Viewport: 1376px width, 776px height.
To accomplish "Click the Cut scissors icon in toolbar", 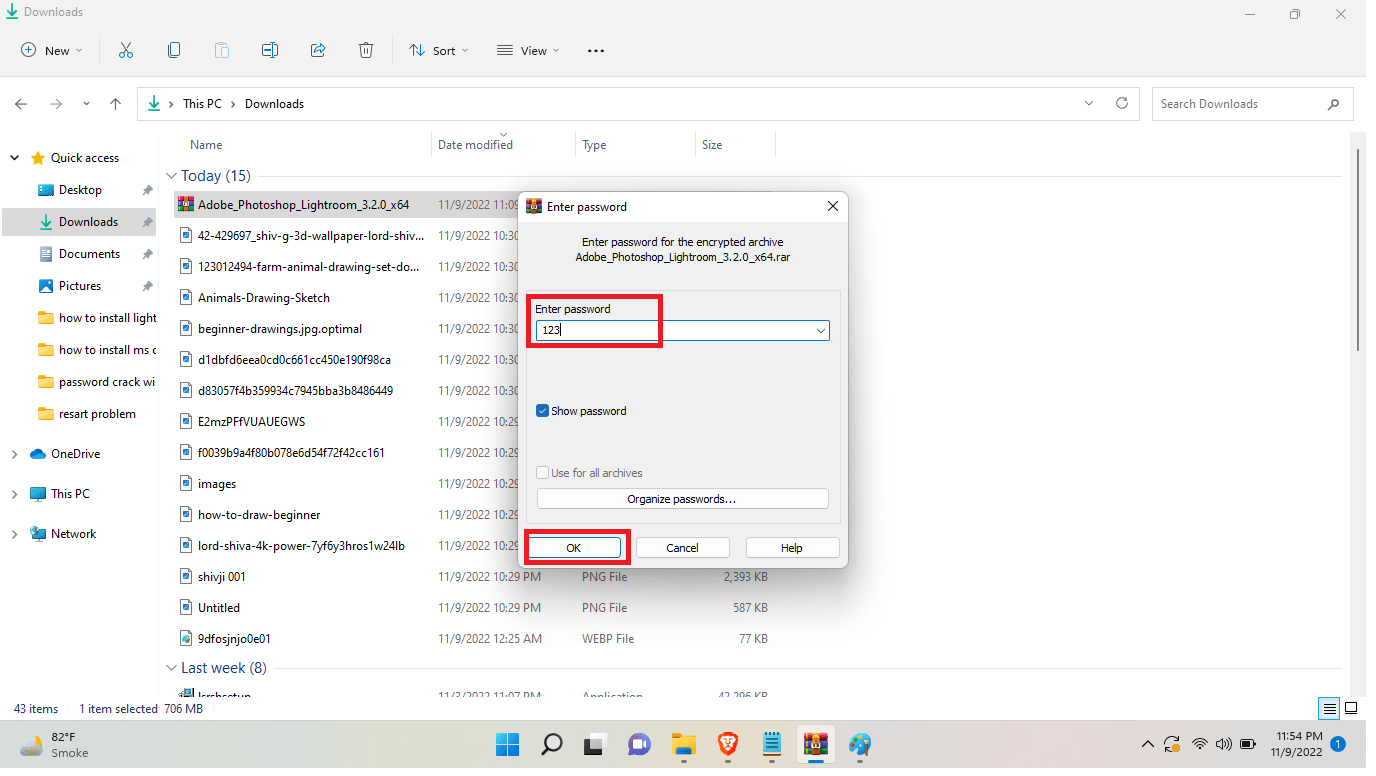I will point(126,50).
